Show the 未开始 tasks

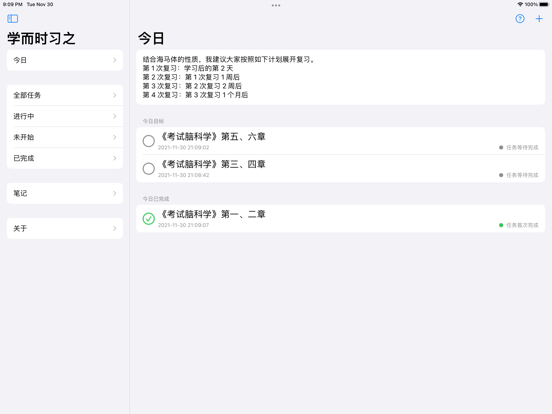[x=65, y=137]
